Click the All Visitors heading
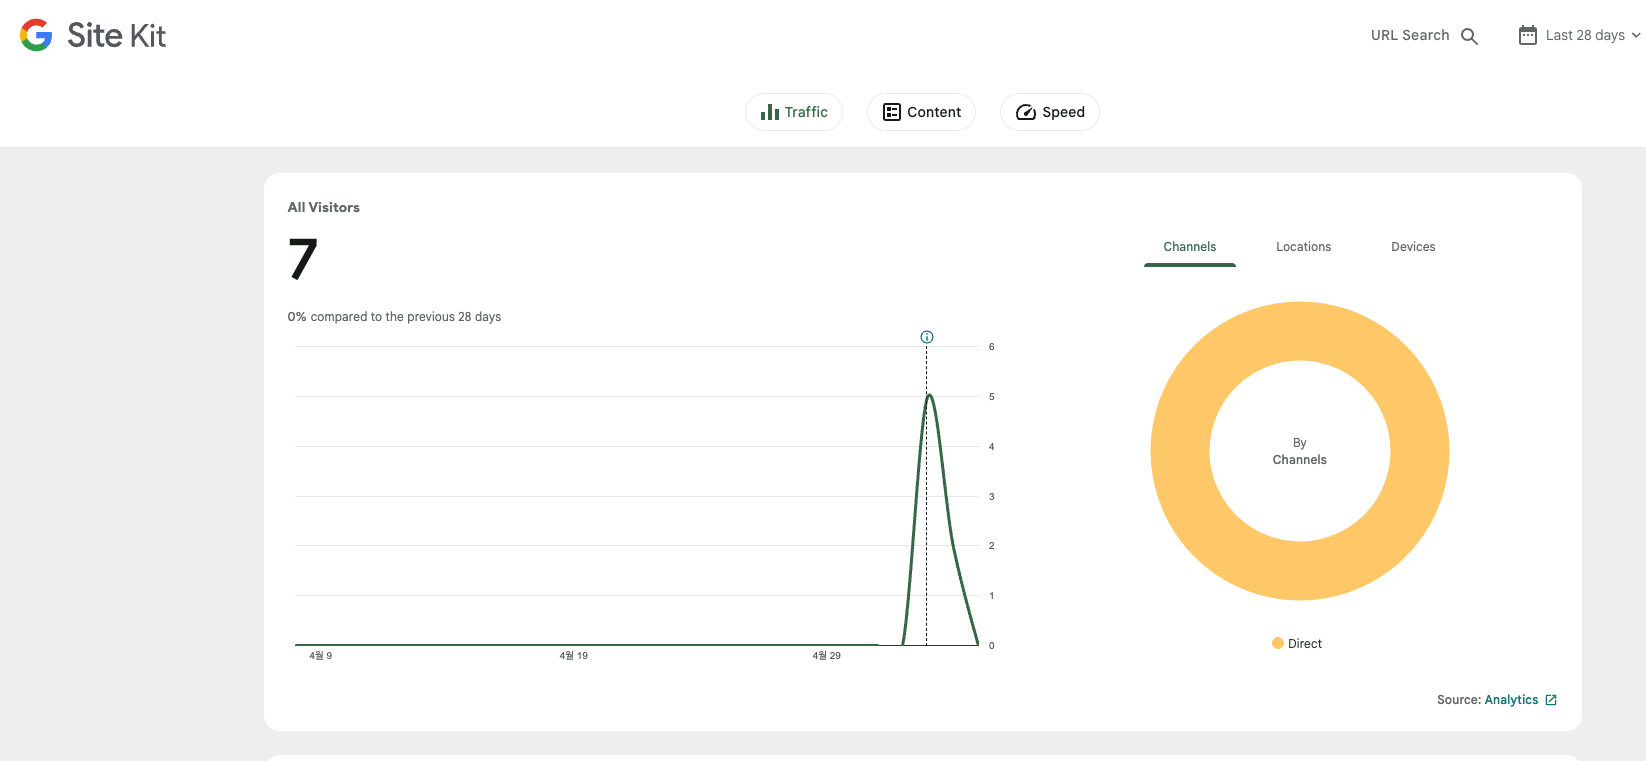Viewport: 1646px width, 761px height. point(323,207)
